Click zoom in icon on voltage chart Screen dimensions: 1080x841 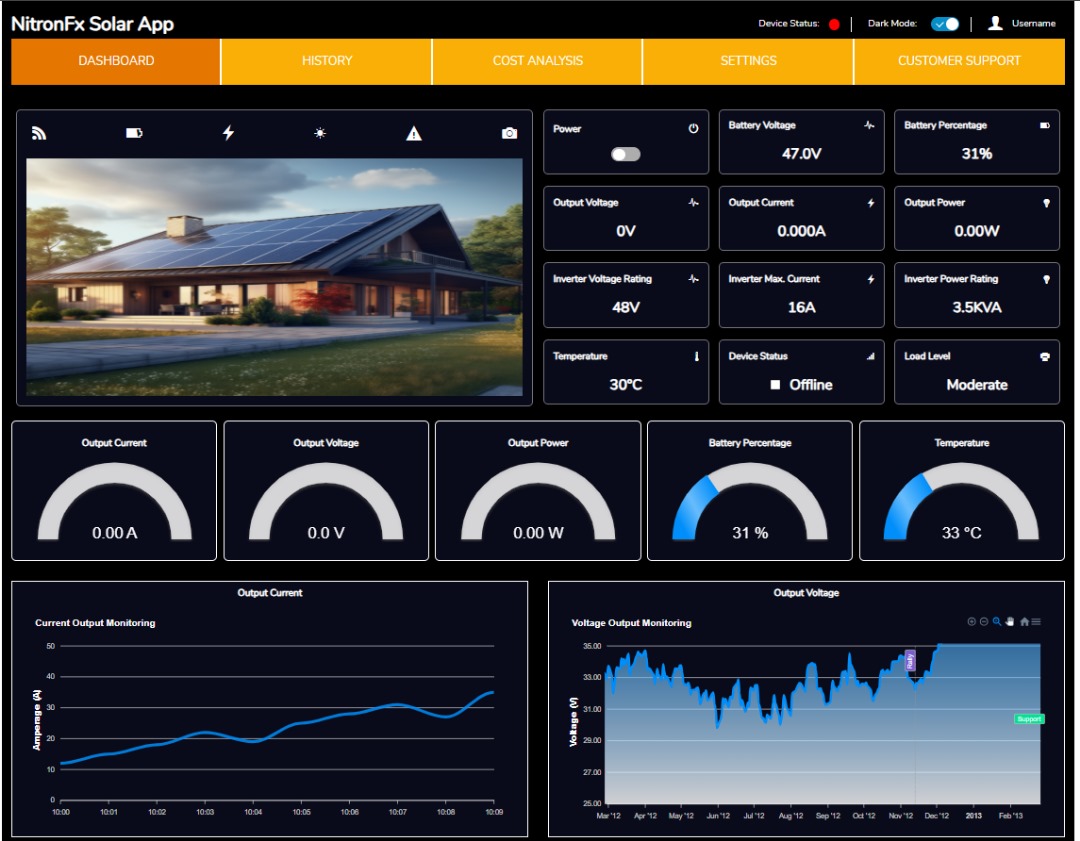pyautogui.click(x=971, y=622)
